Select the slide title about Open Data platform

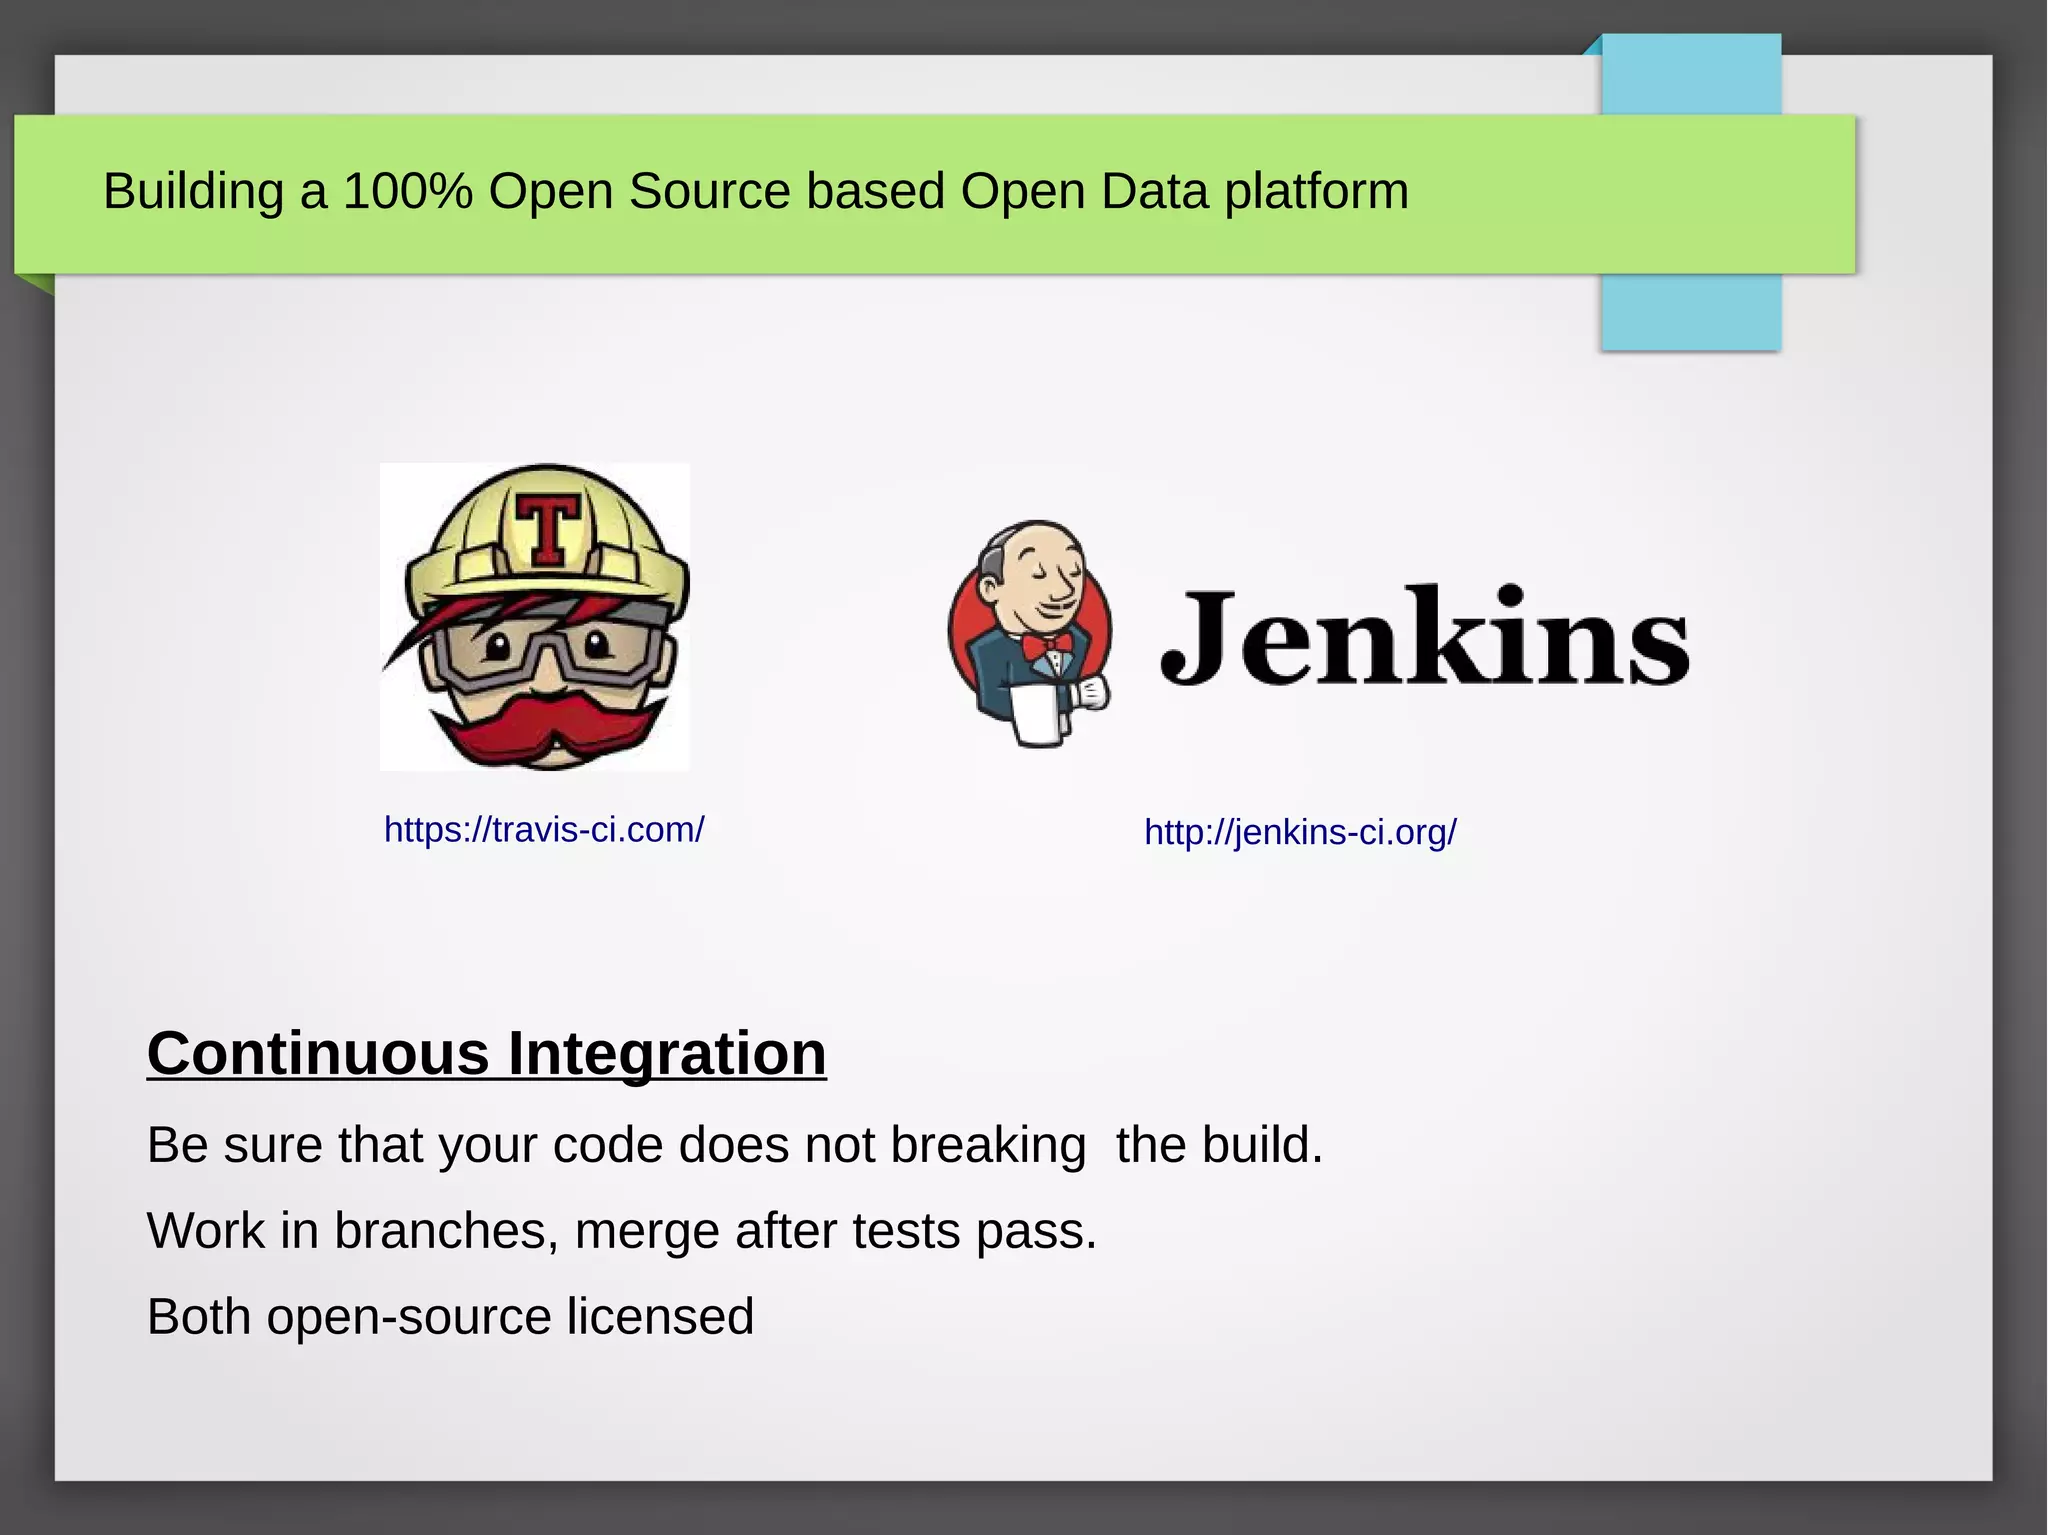click(756, 191)
